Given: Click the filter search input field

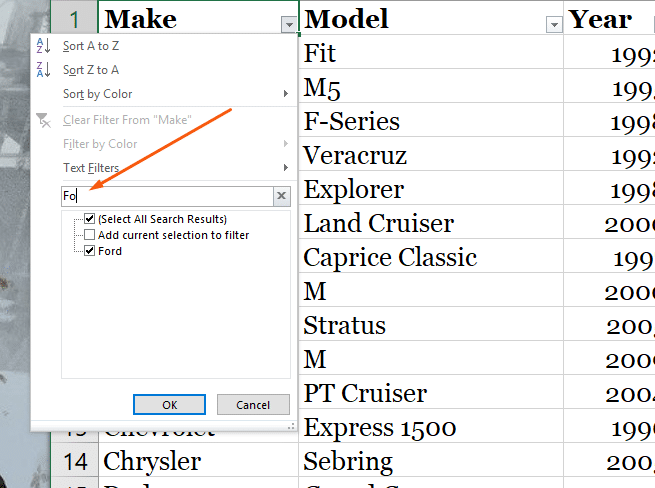Looking at the screenshot, I should click(167, 196).
